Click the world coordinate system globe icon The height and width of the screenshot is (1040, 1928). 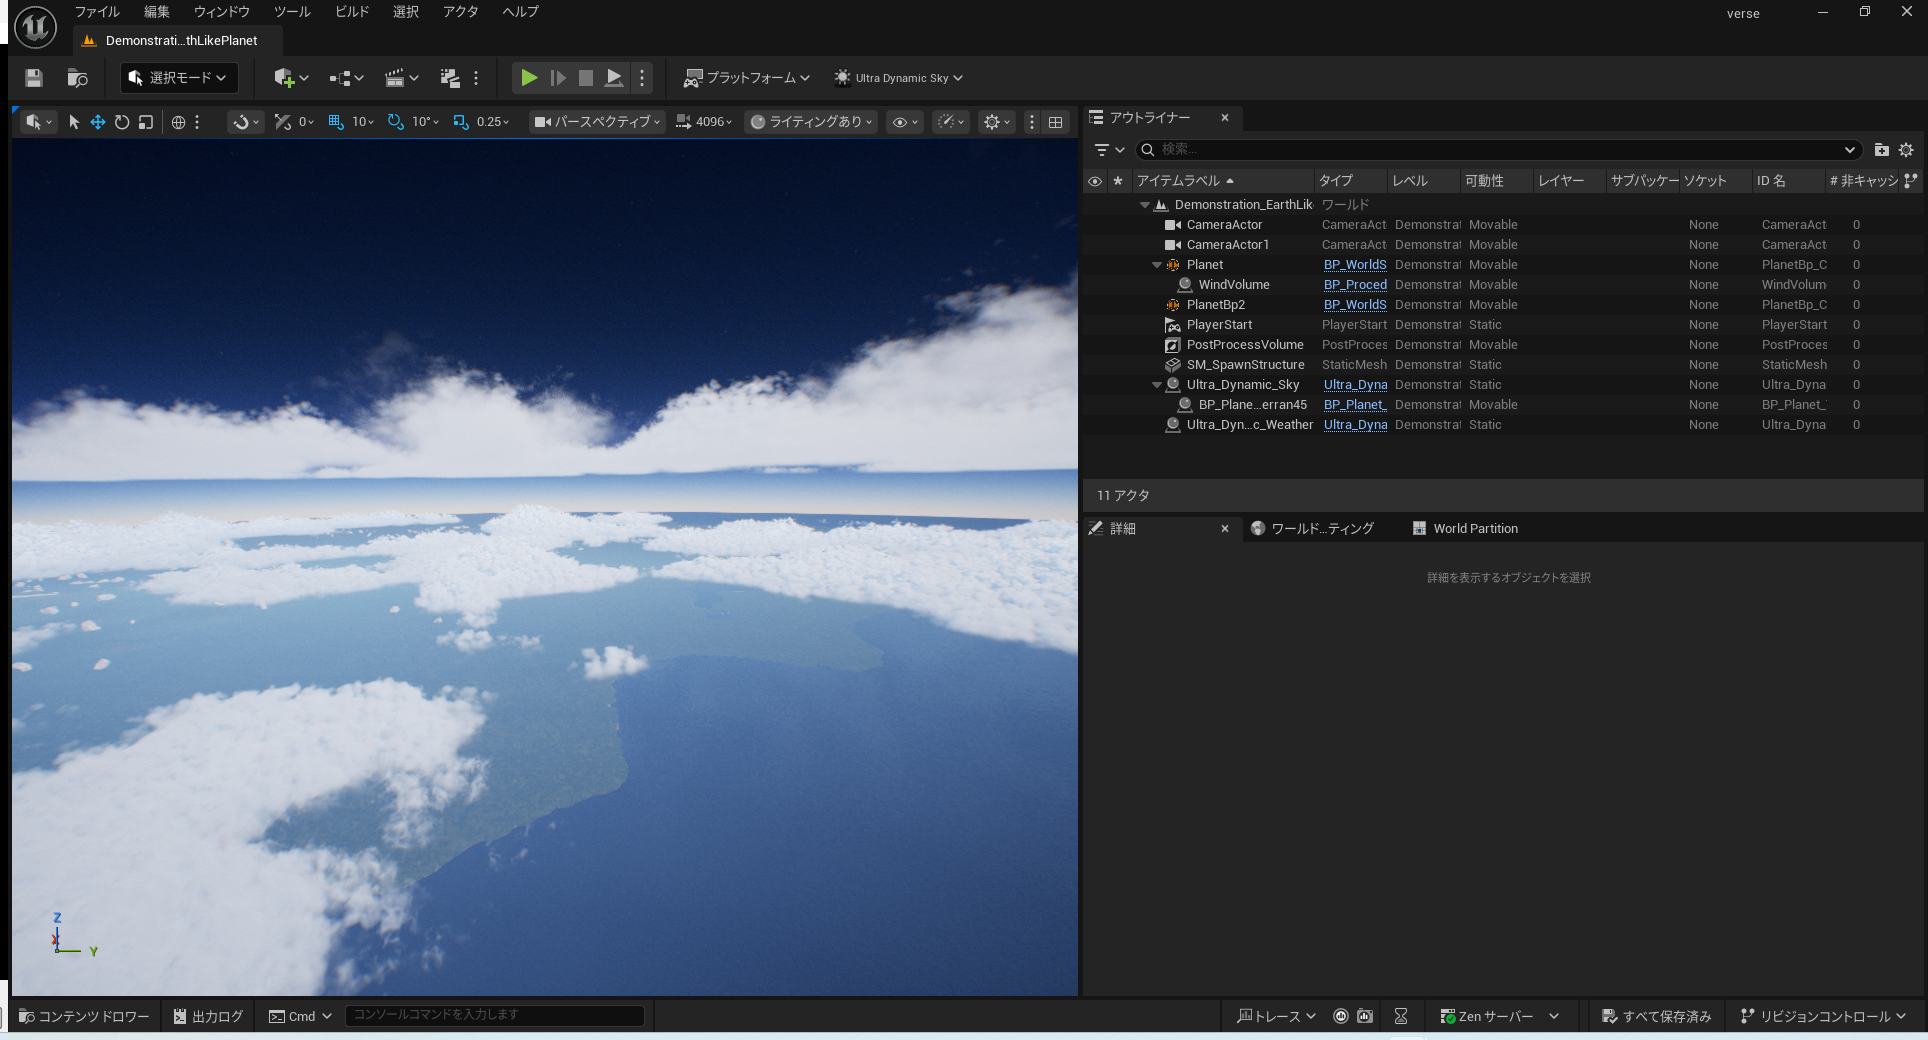(x=178, y=122)
